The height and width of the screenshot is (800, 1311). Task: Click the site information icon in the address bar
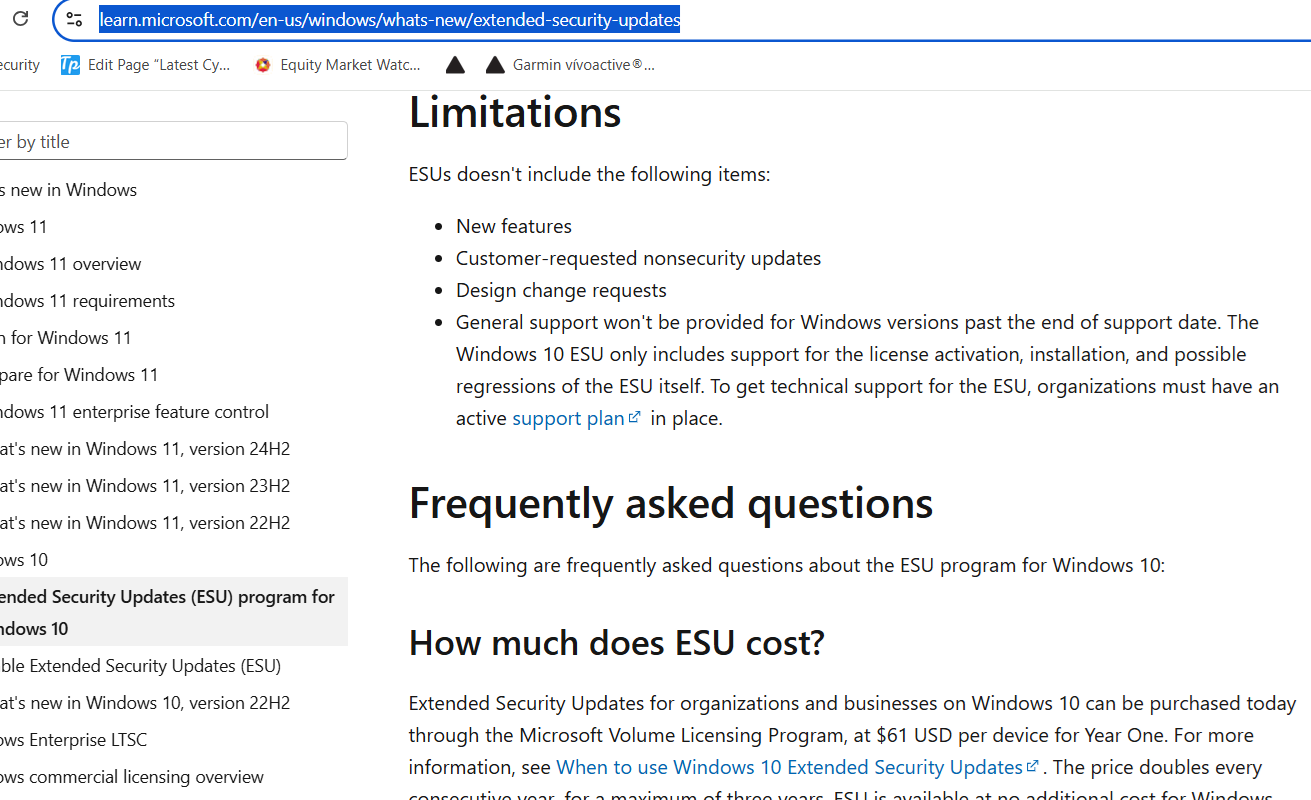click(75, 18)
